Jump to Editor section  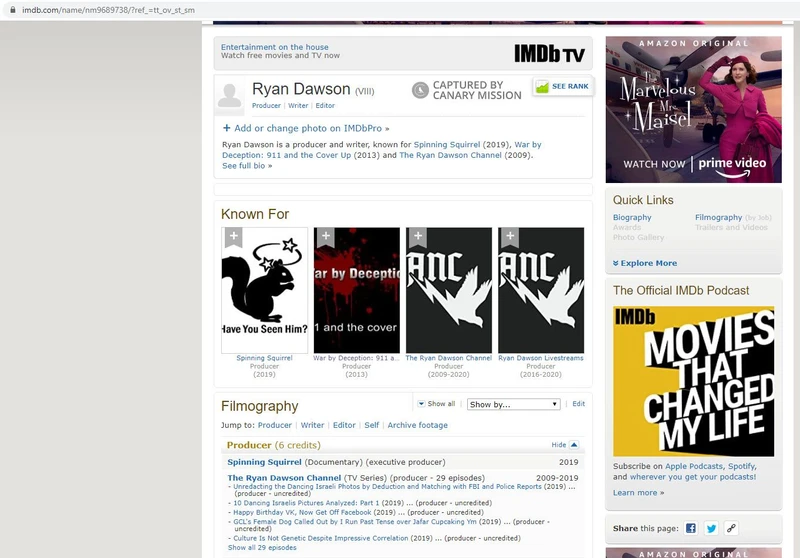(x=344, y=425)
